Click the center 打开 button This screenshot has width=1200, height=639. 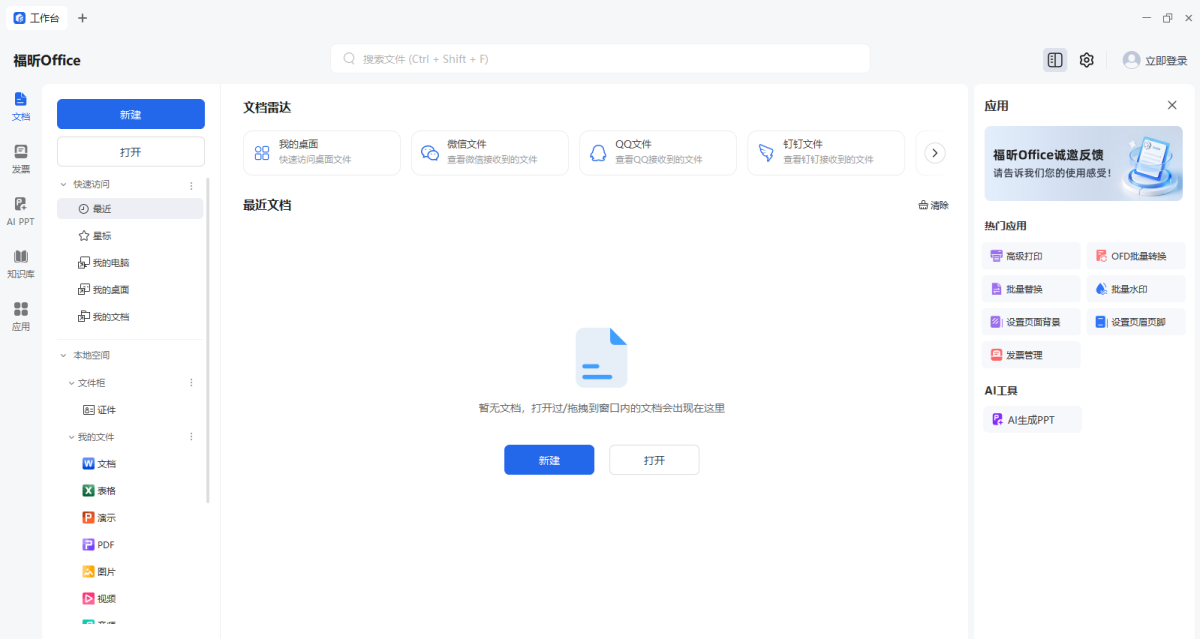click(x=654, y=460)
